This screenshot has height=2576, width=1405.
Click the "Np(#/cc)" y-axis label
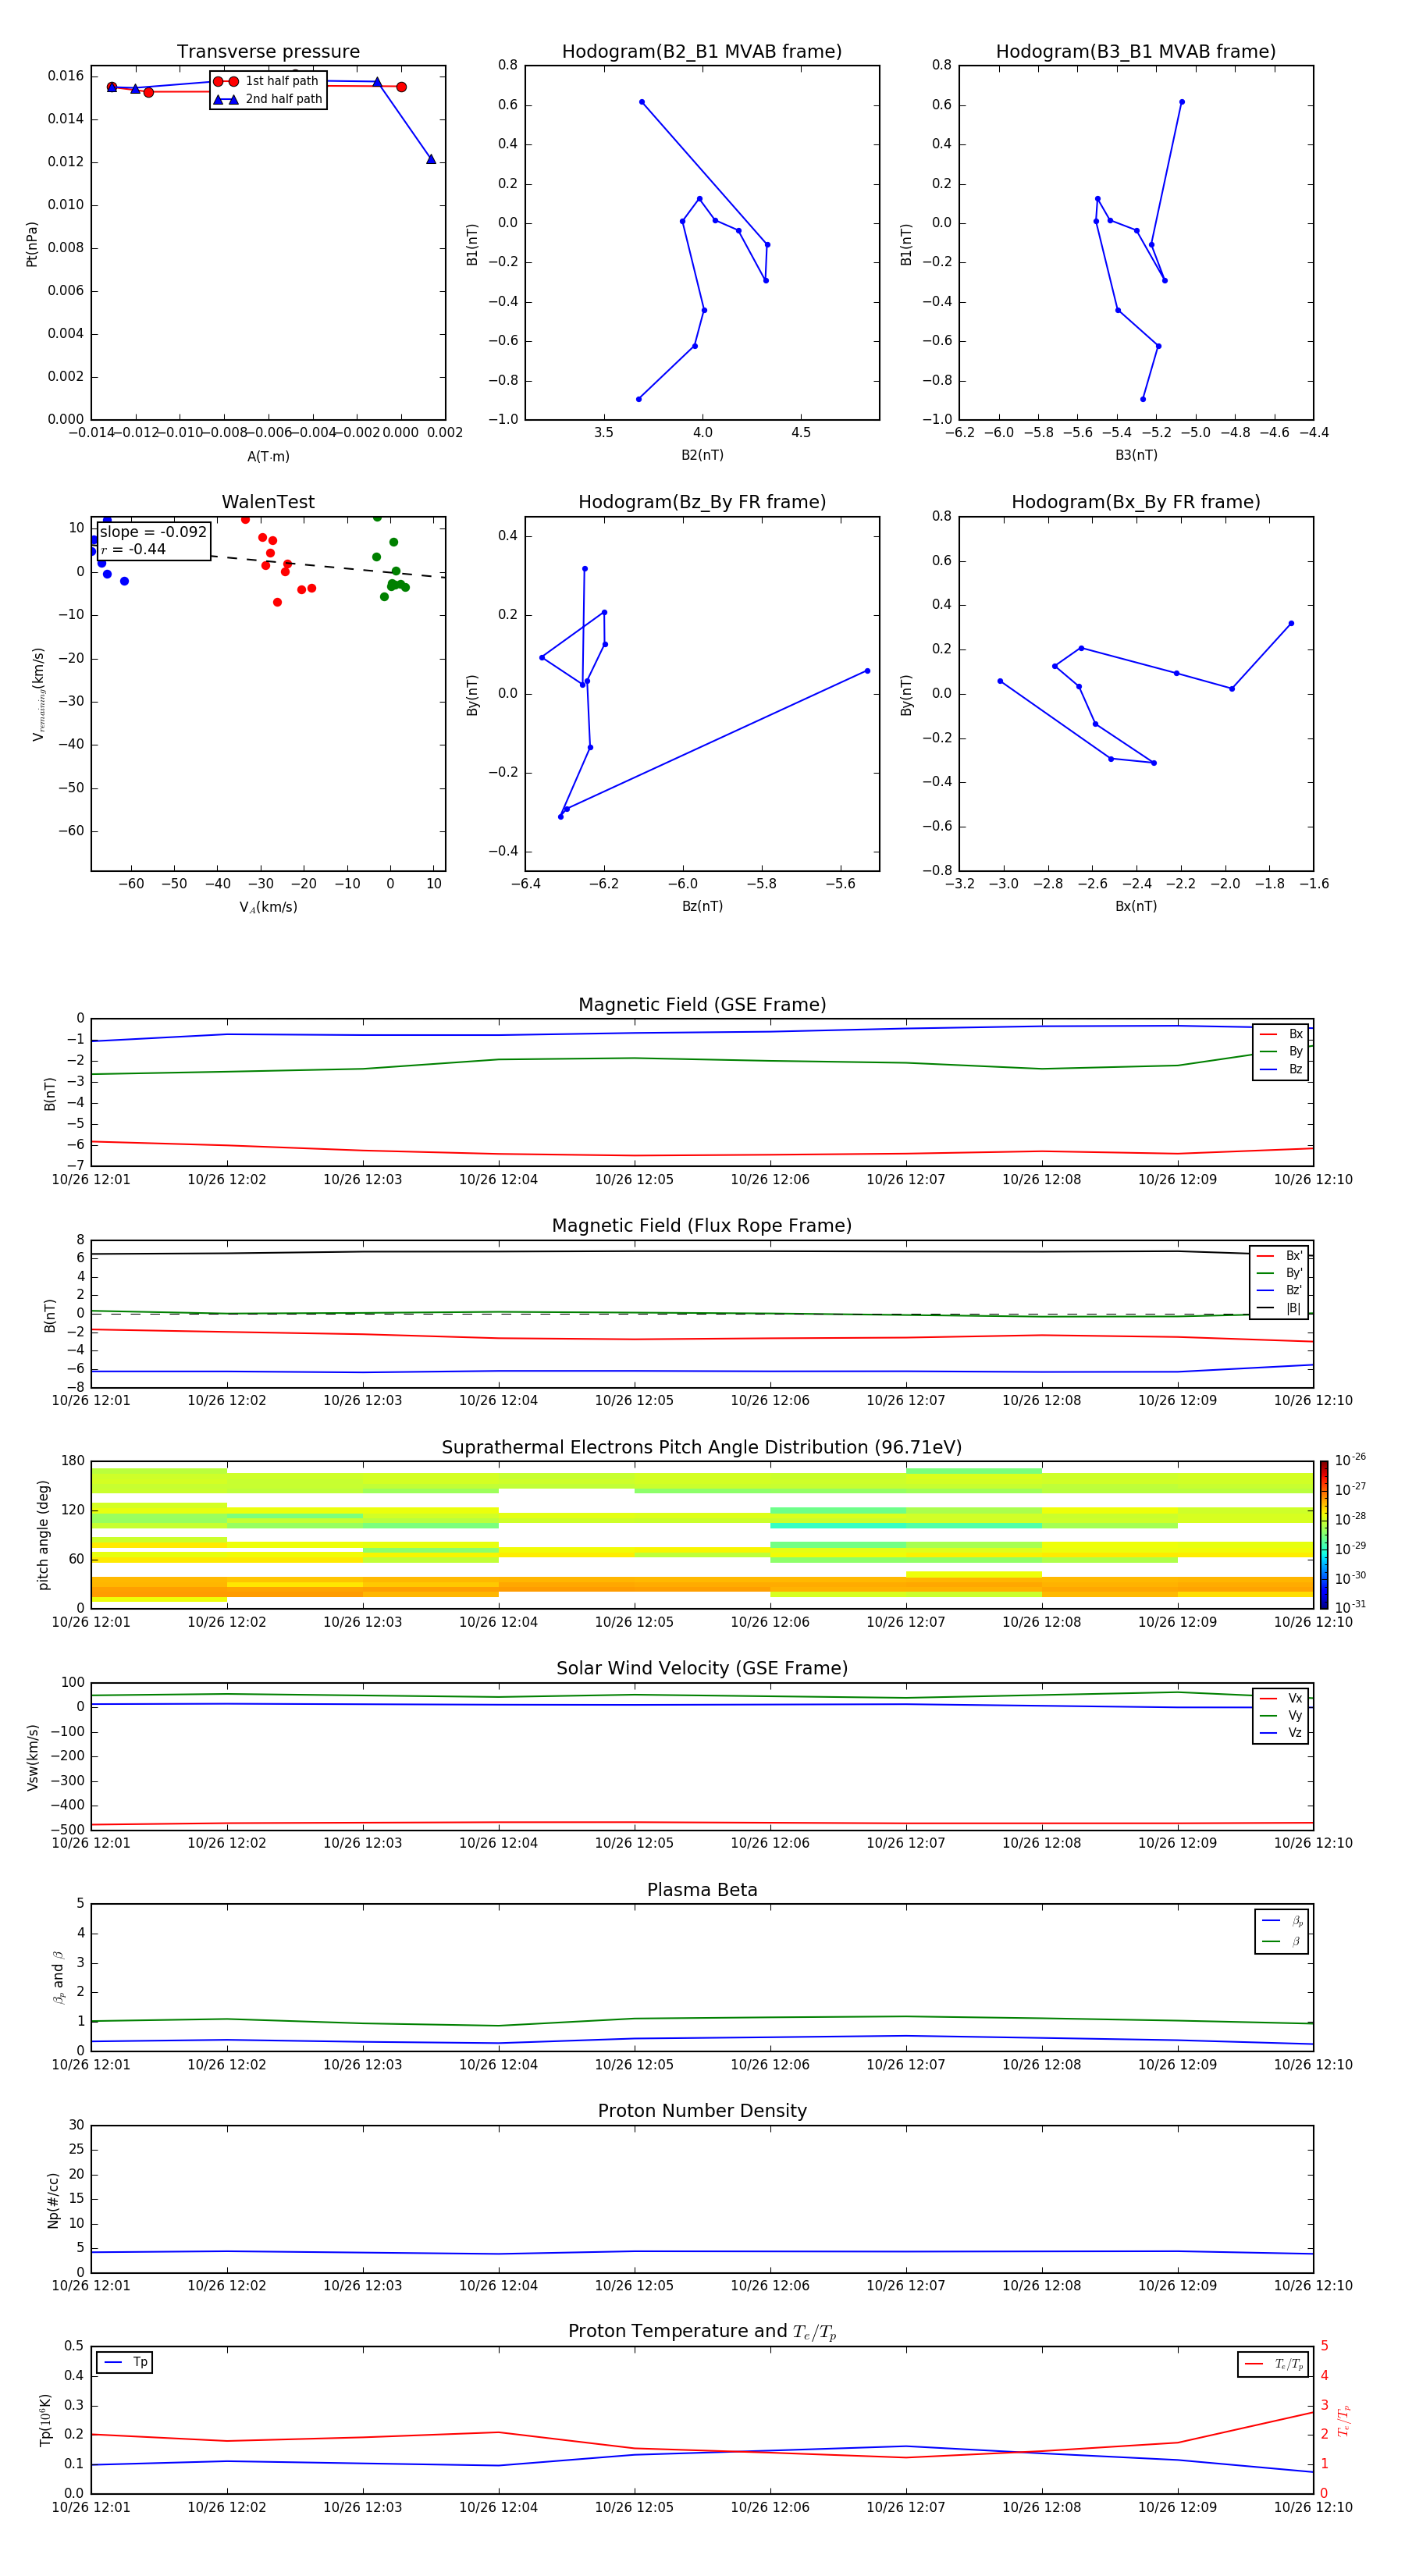[53, 2200]
